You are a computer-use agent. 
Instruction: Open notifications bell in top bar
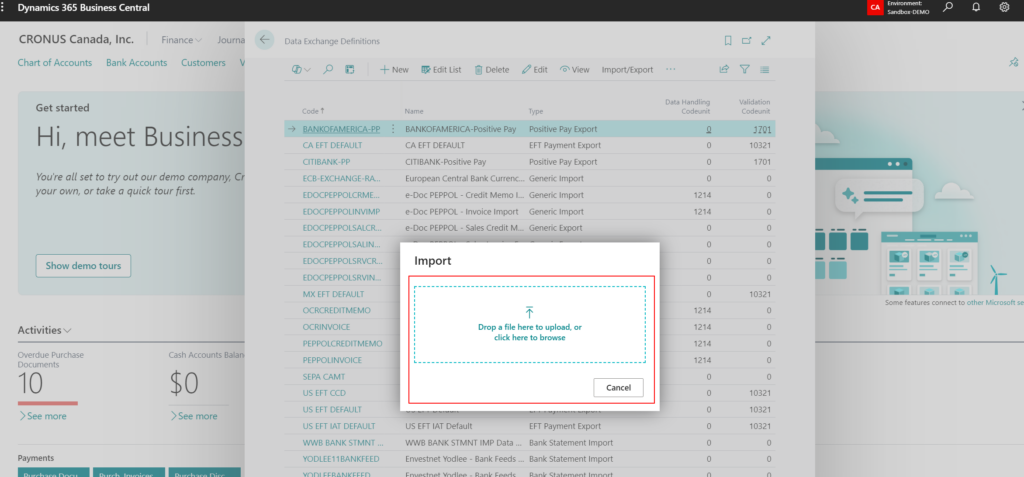[x=976, y=8]
